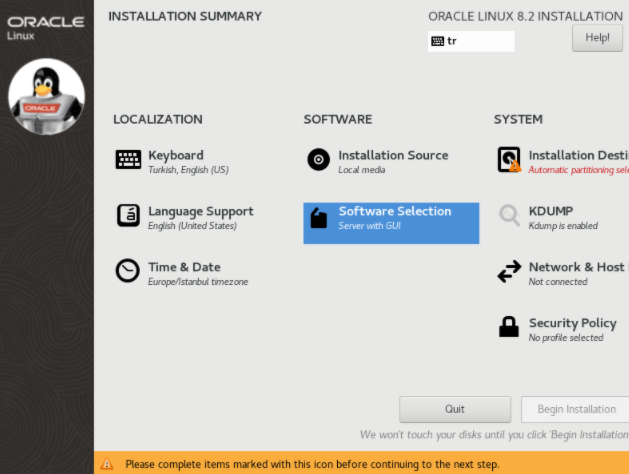The width and height of the screenshot is (629, 474).
Task: Click the Help! button
Action: tap(597, 38)
